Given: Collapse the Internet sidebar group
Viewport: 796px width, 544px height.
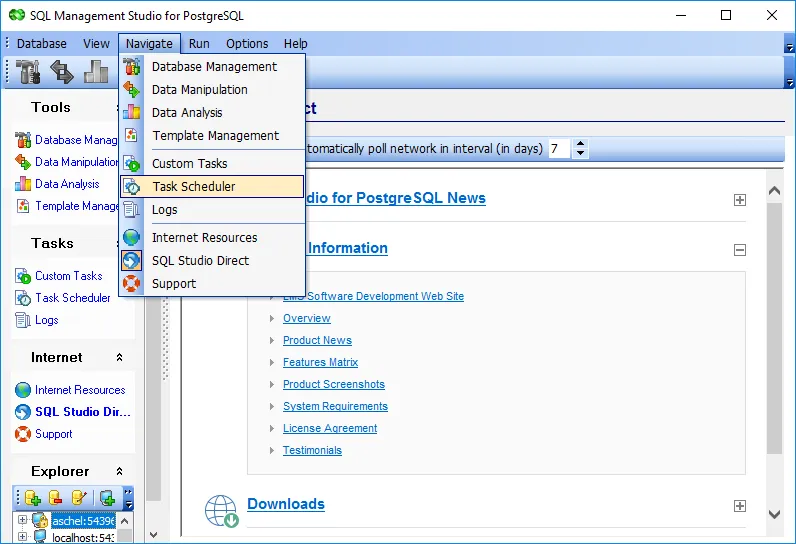Looking at the screenshot, I should [x=119, y=357].
